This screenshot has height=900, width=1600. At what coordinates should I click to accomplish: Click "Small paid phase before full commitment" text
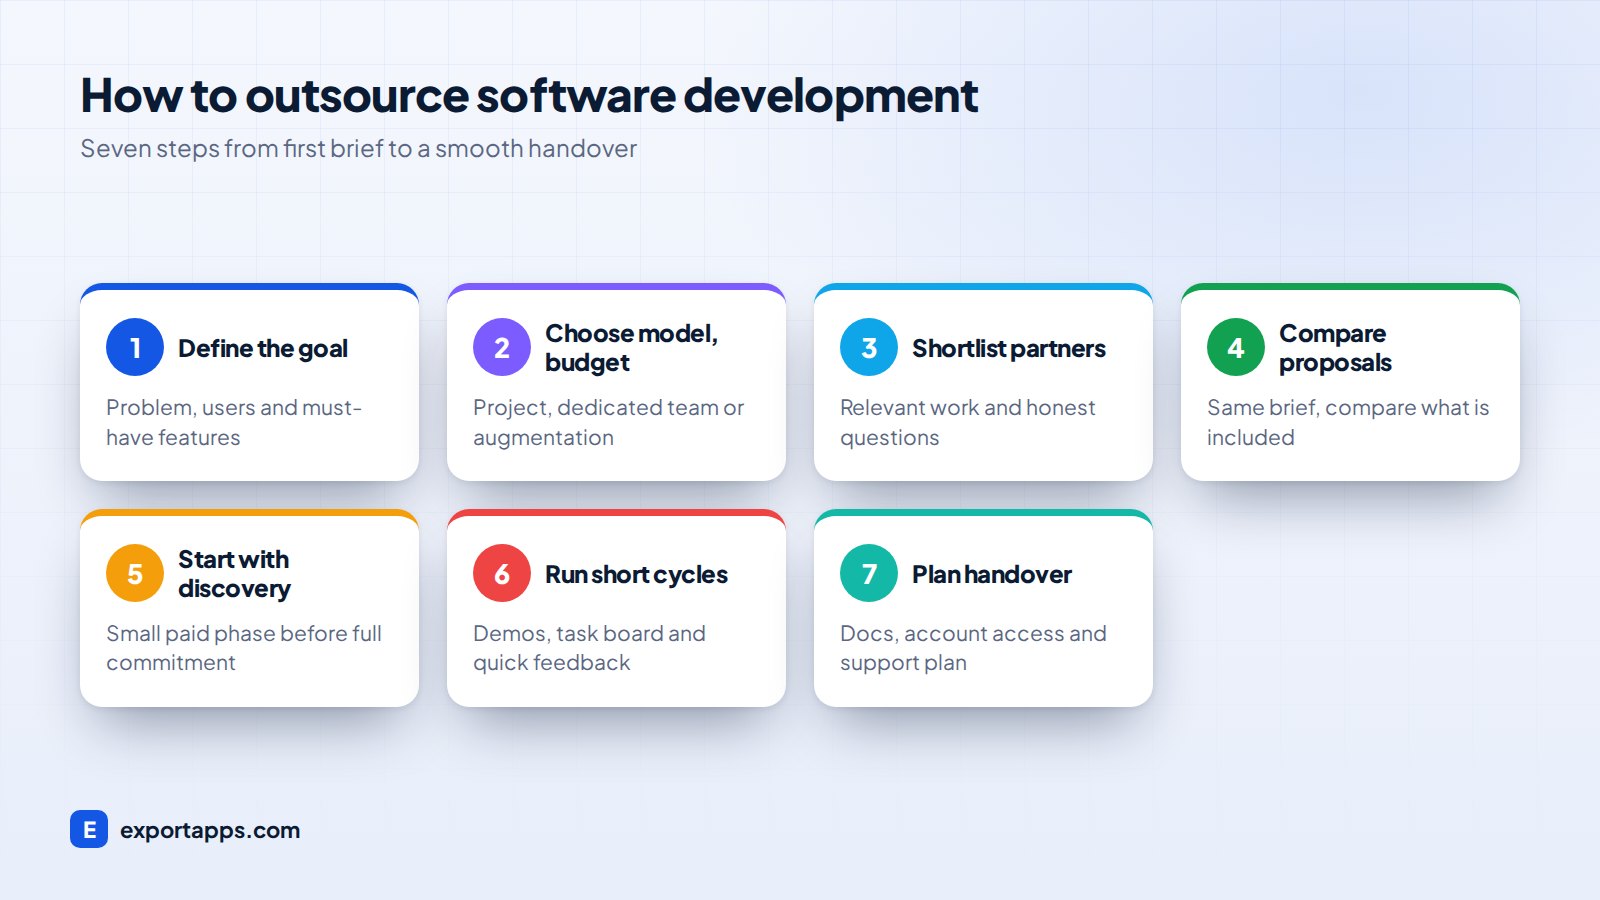pyautogui.click(x=244, y=648)
